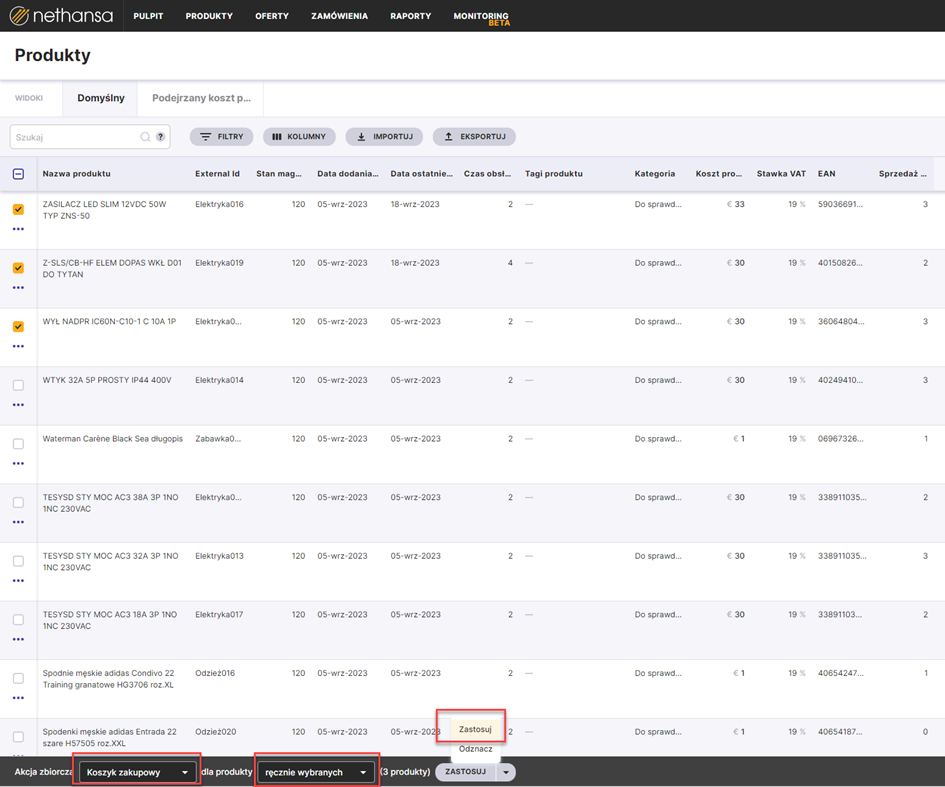Screen dimensions: 945x787
Task: Open the search help question mark
Action: tap(160, 137)
